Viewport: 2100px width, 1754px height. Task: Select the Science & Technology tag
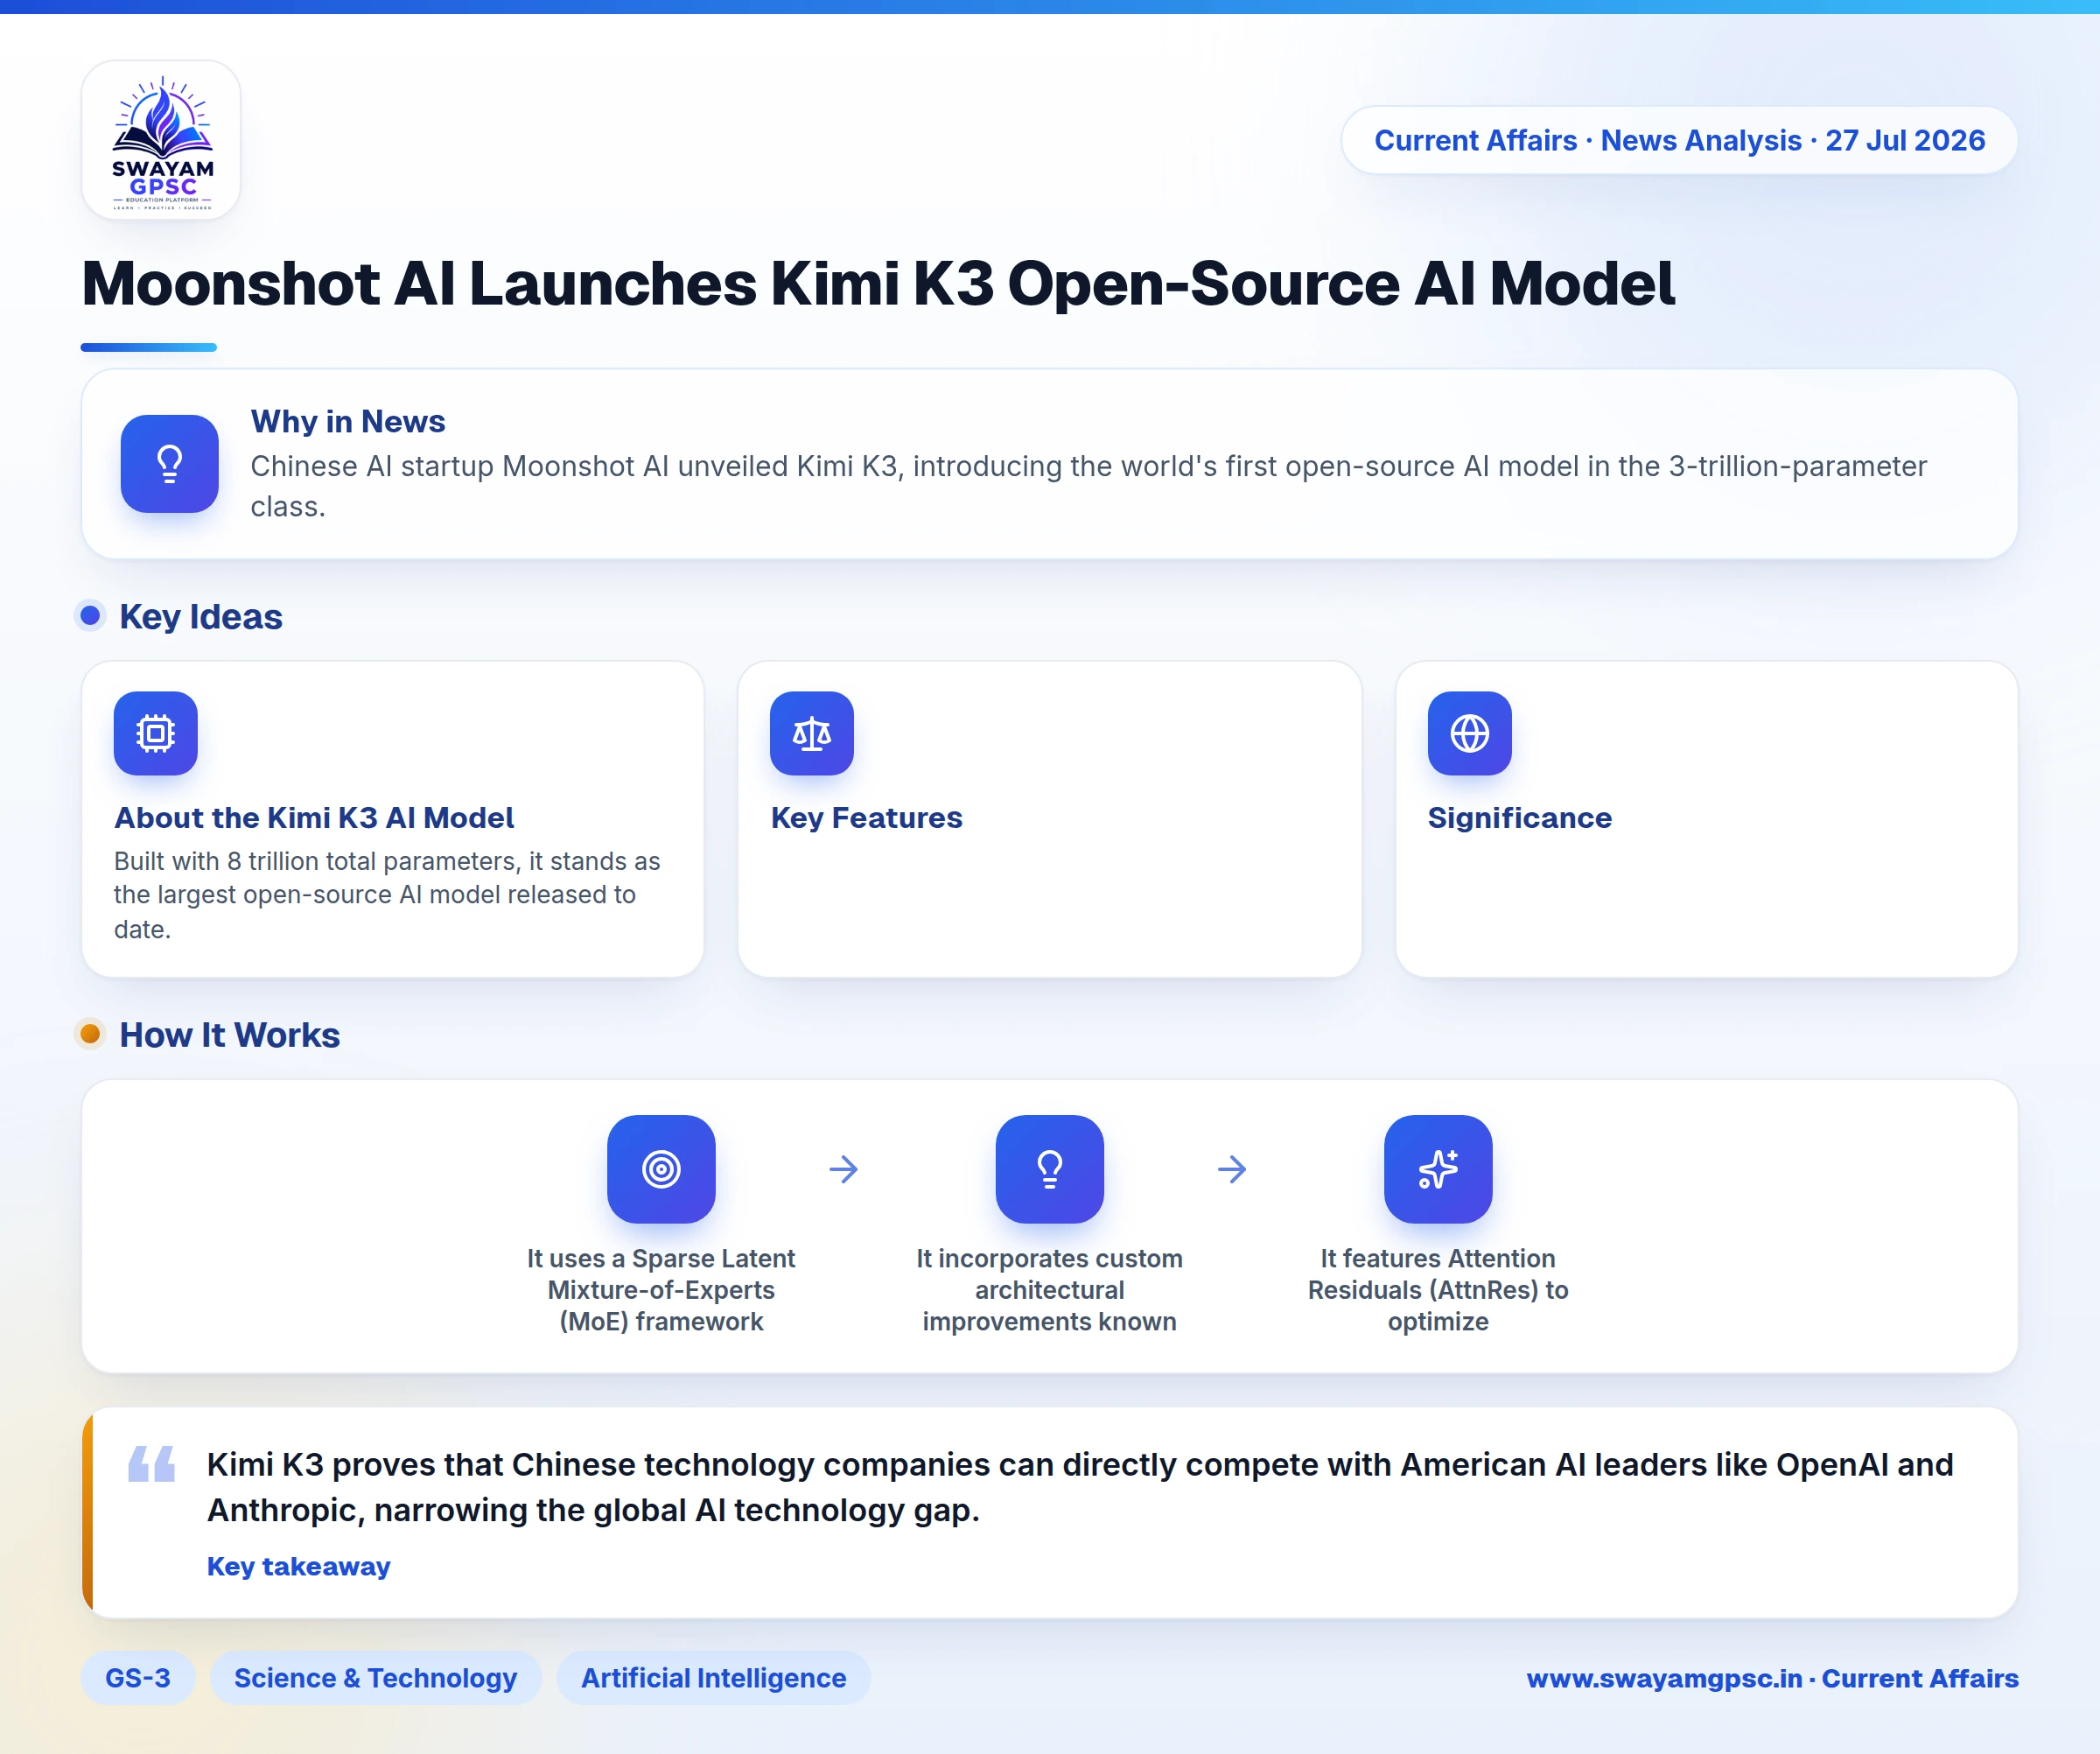[x=375, y=1678]
